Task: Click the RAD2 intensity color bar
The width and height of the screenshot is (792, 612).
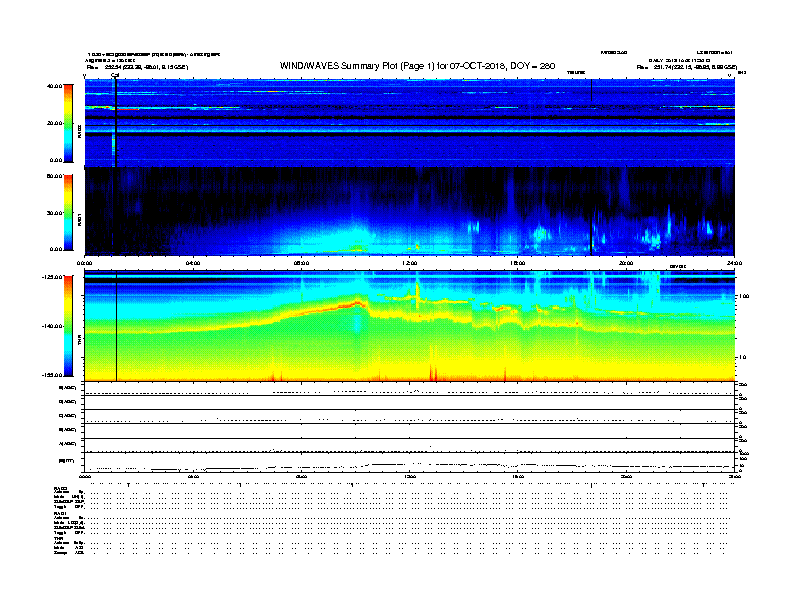Action: coord(68,123)
